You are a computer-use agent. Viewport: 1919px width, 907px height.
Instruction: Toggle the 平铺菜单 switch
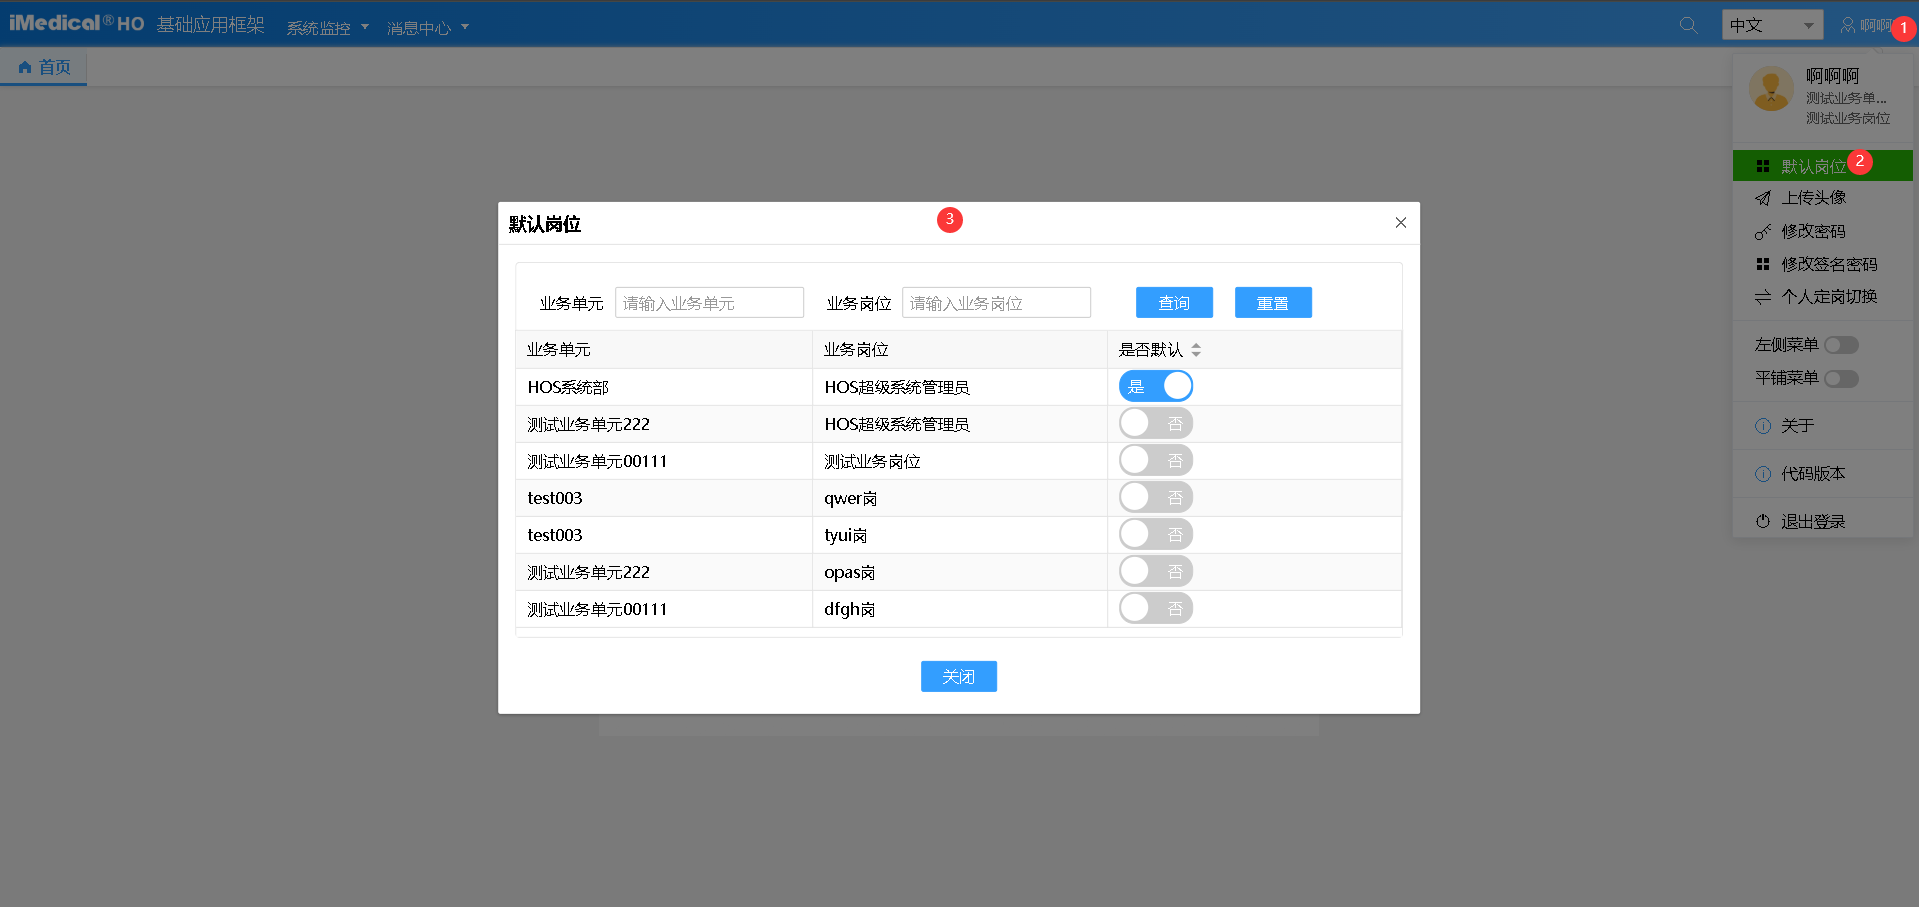pos(1841,378)
